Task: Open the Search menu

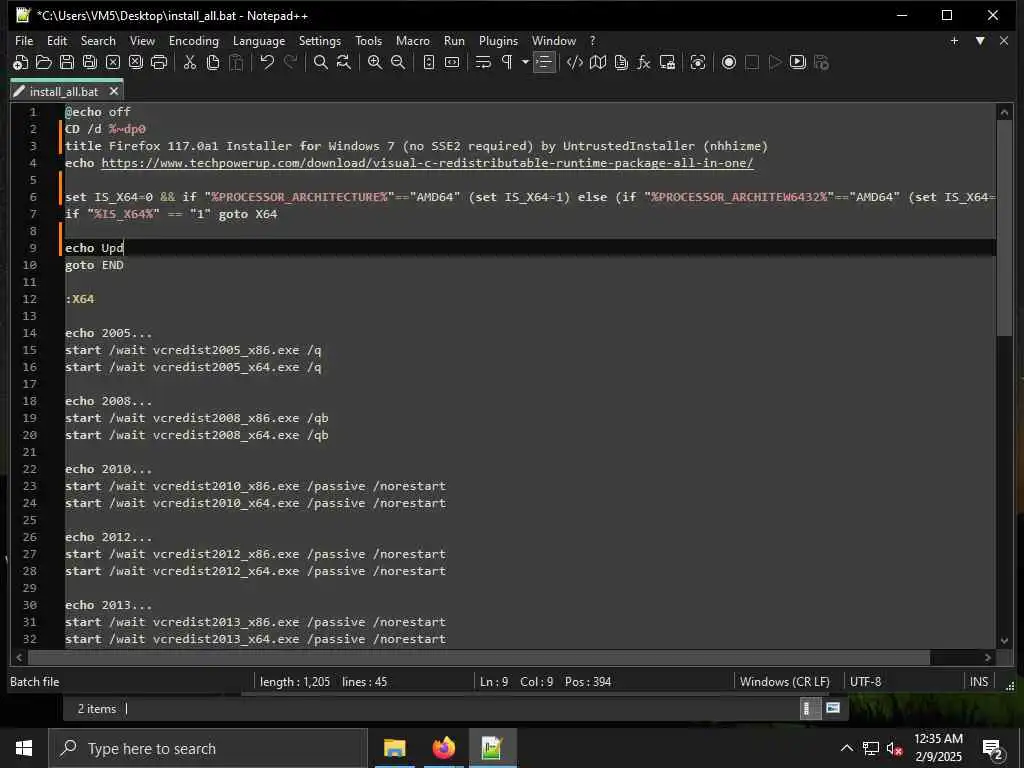Action: (x=98, y=41)
